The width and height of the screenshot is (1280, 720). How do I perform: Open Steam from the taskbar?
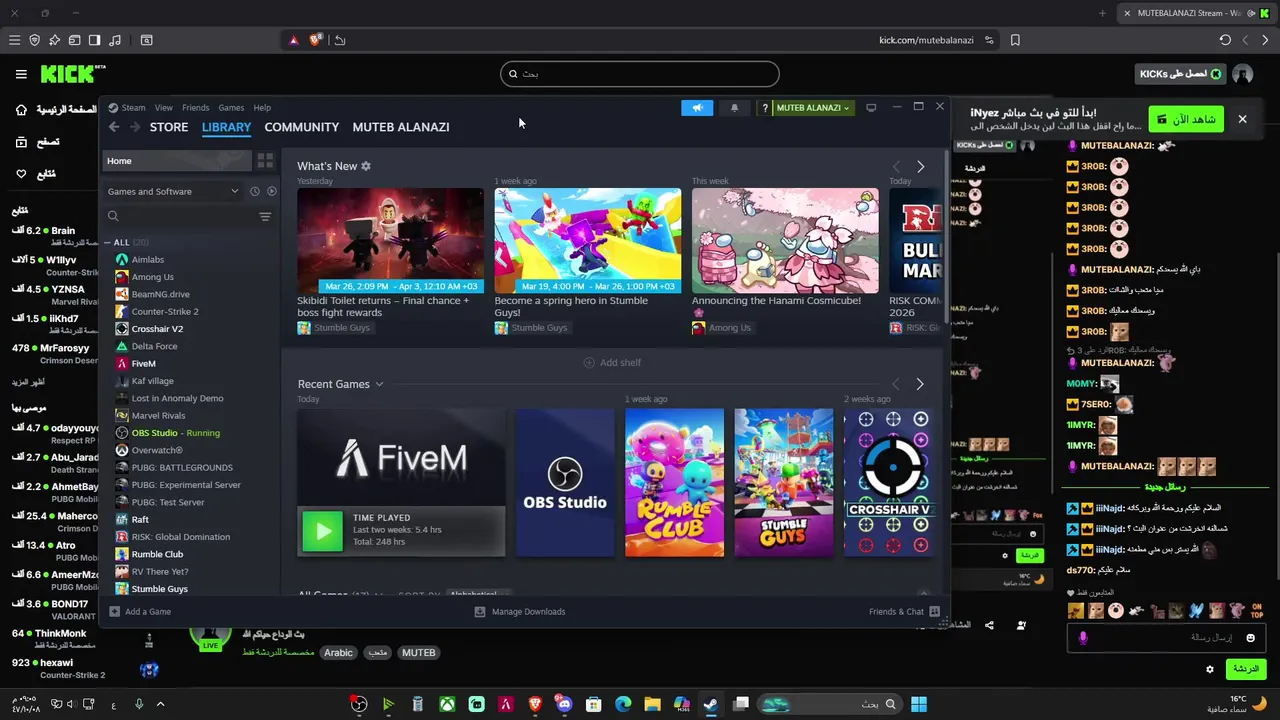coord(710,704)
